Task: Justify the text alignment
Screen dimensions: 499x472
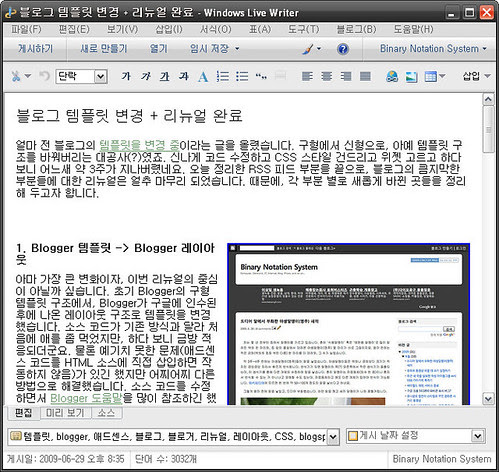Action: tap(365, 76)
